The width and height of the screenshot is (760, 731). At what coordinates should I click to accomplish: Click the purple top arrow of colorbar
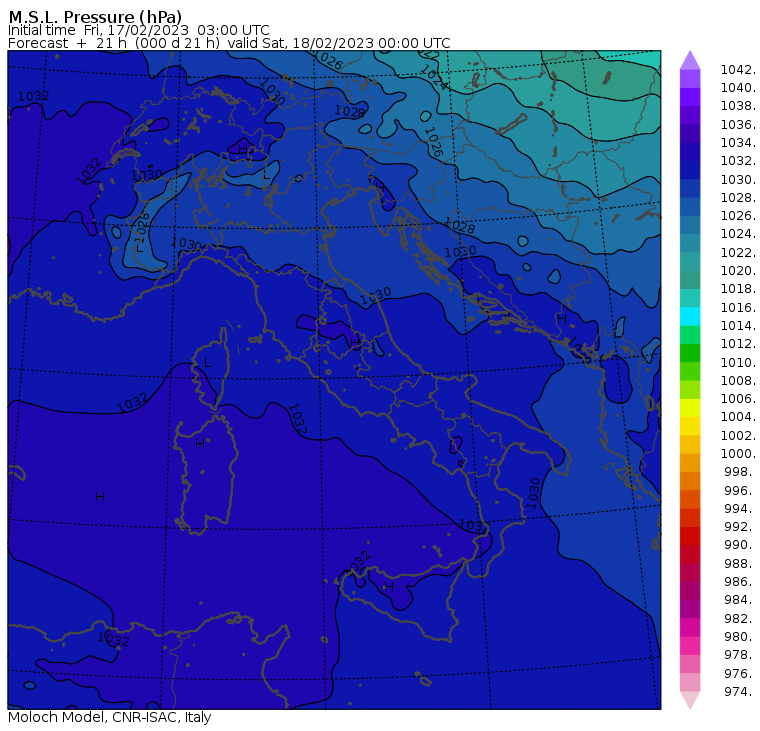coord(690,60)
